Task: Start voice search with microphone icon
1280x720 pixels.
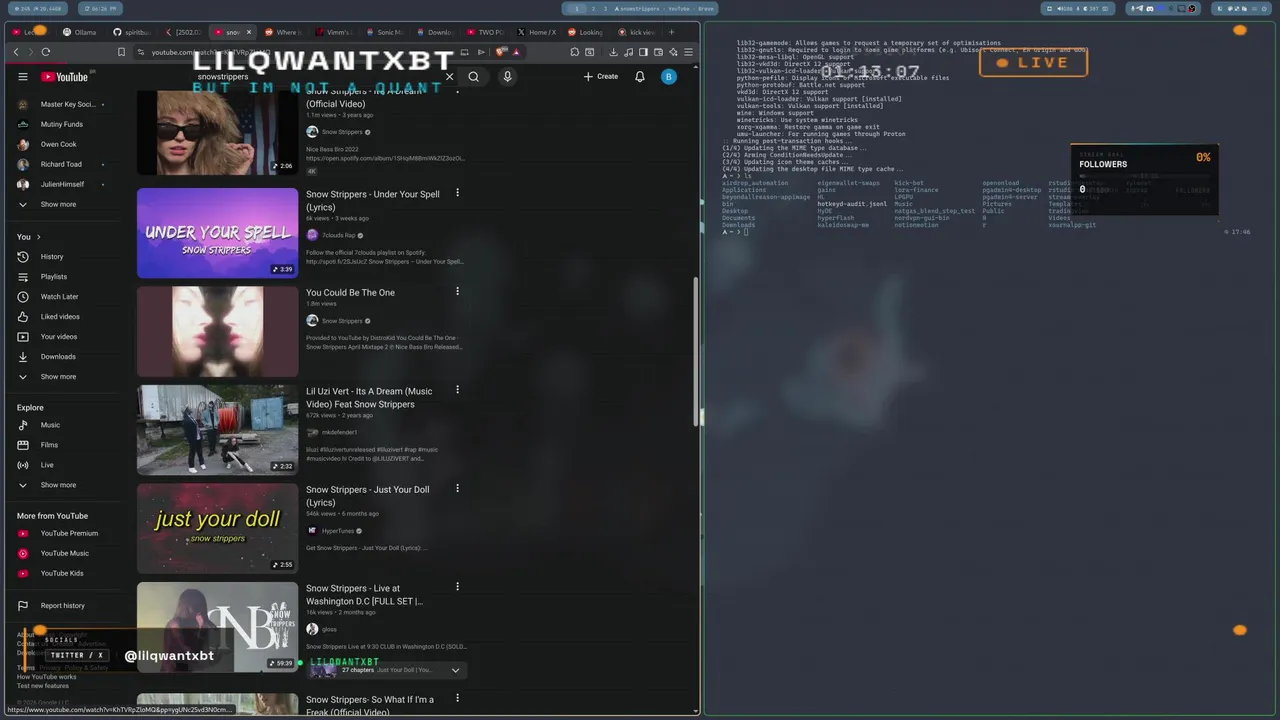Action: coord(507,77)
